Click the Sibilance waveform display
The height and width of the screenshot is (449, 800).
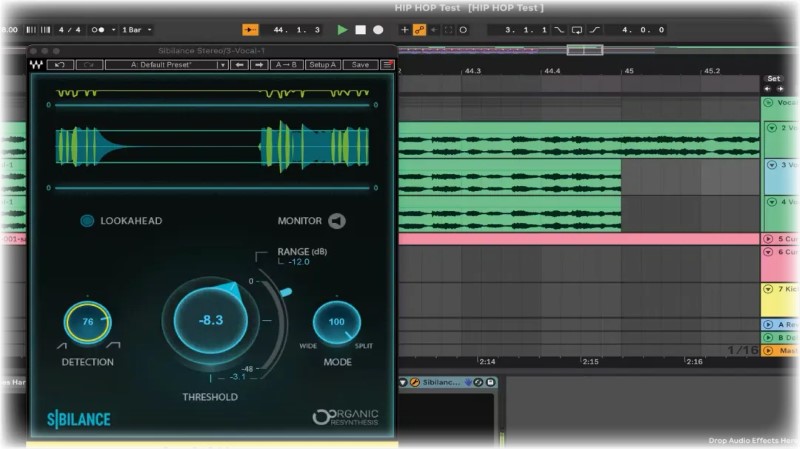pos(212,147)
